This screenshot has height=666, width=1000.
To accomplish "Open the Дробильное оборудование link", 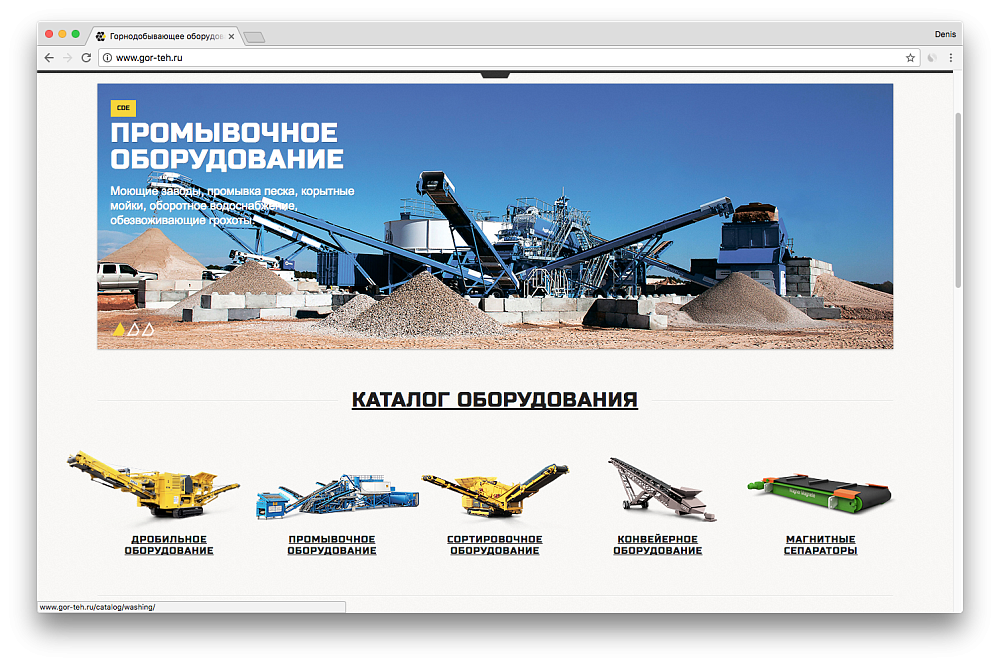I will tap(169, 545).
